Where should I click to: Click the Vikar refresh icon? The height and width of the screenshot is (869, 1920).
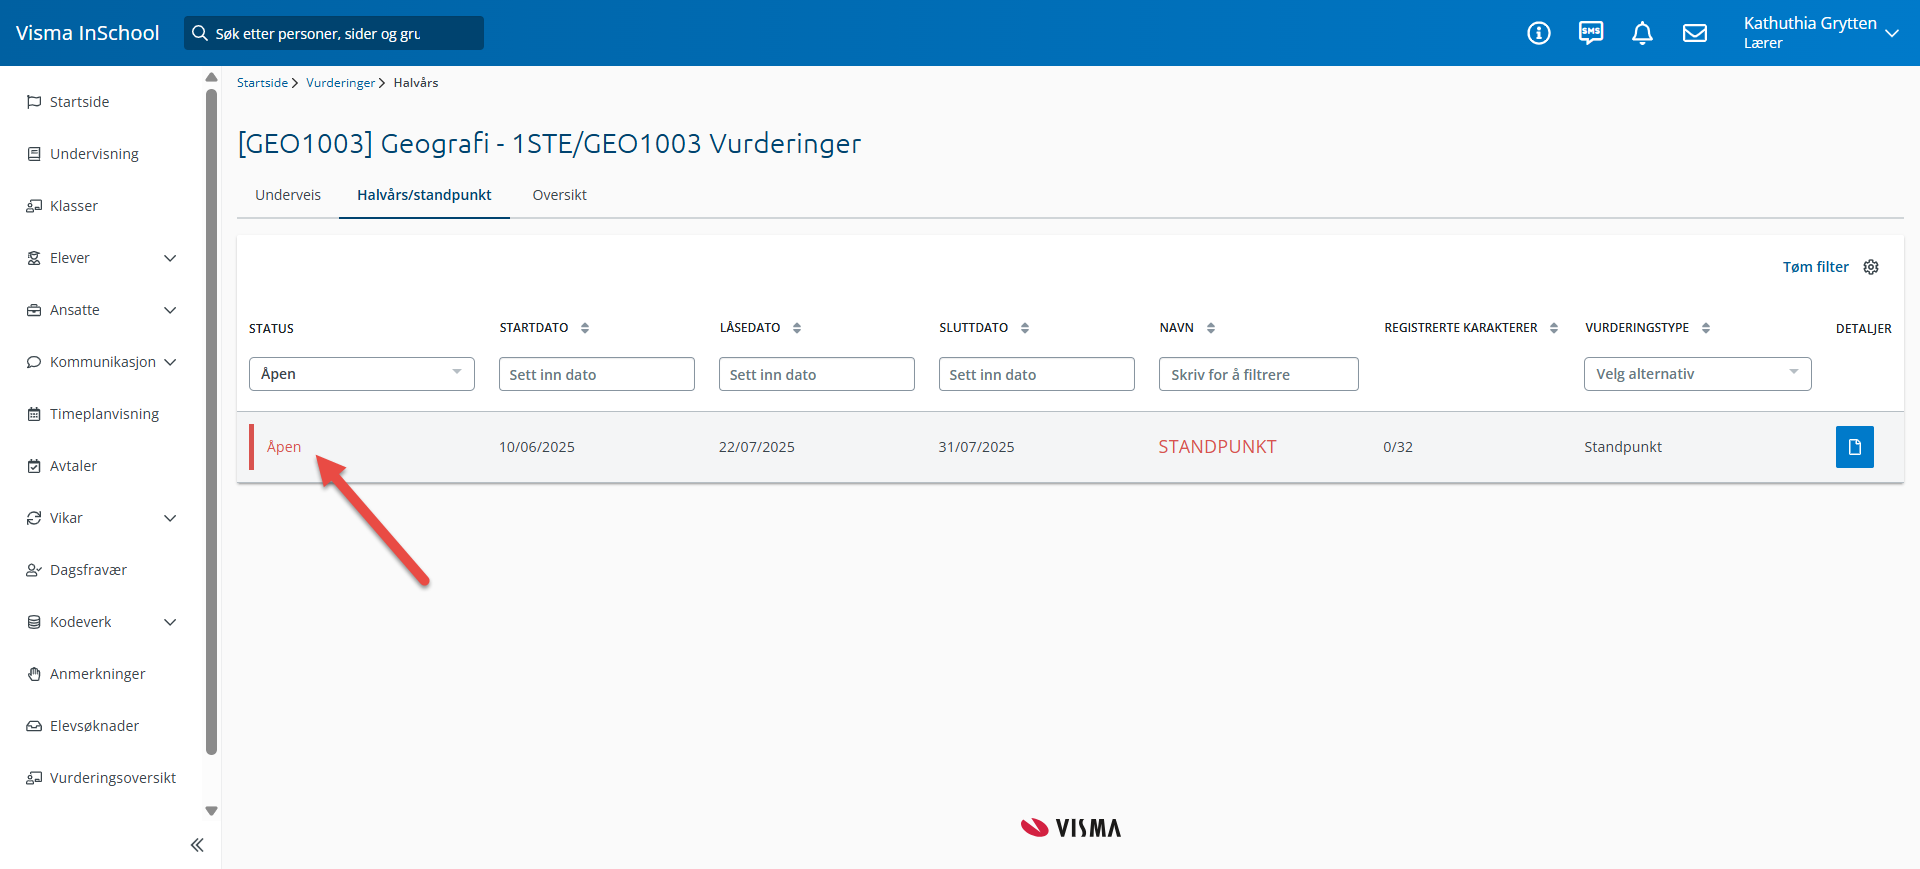pos(34,518)
